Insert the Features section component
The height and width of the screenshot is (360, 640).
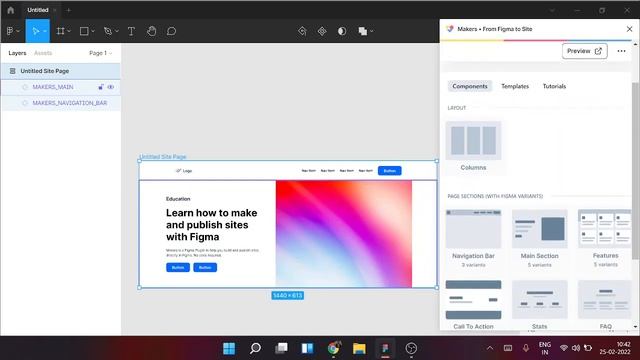click(x=605, y=239)
